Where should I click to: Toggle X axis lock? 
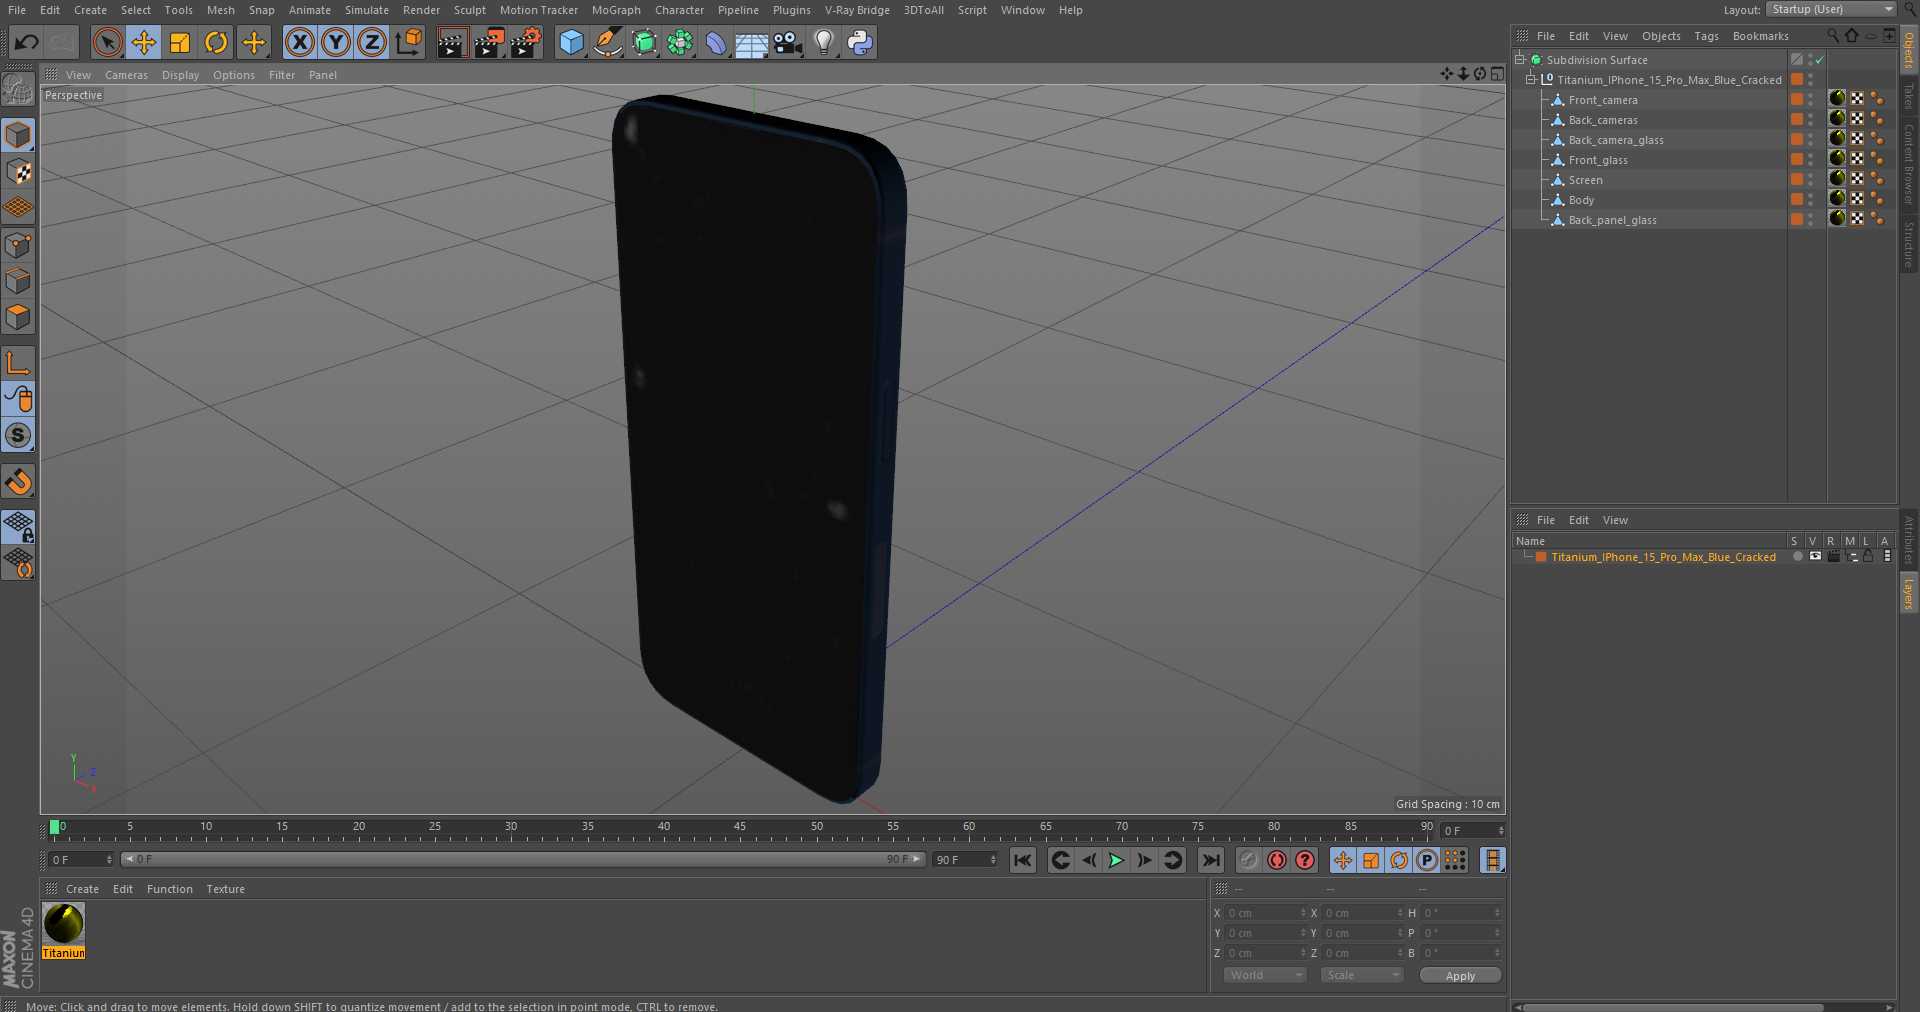point(299,42)
